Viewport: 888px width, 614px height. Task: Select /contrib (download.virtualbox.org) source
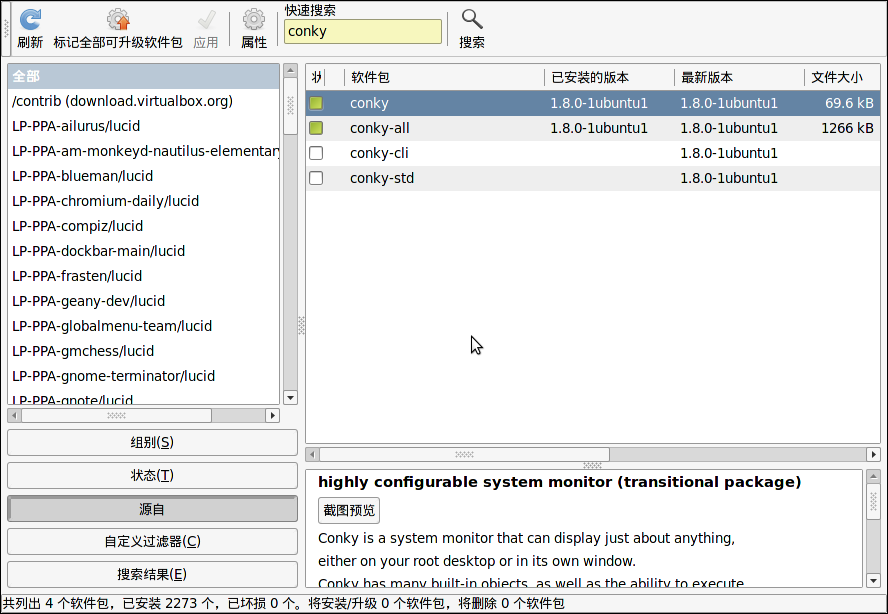tap(143, 101)
